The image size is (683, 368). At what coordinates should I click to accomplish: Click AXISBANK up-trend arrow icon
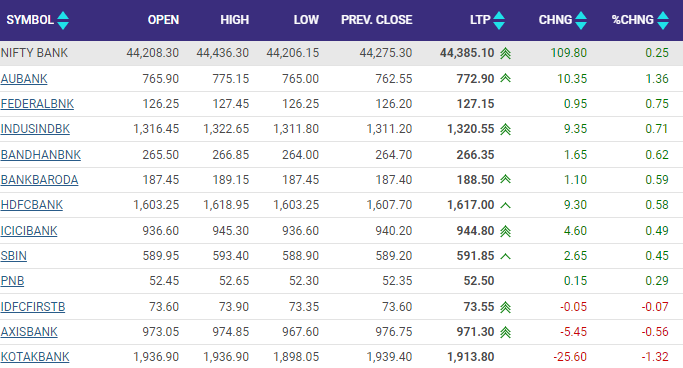505,332
